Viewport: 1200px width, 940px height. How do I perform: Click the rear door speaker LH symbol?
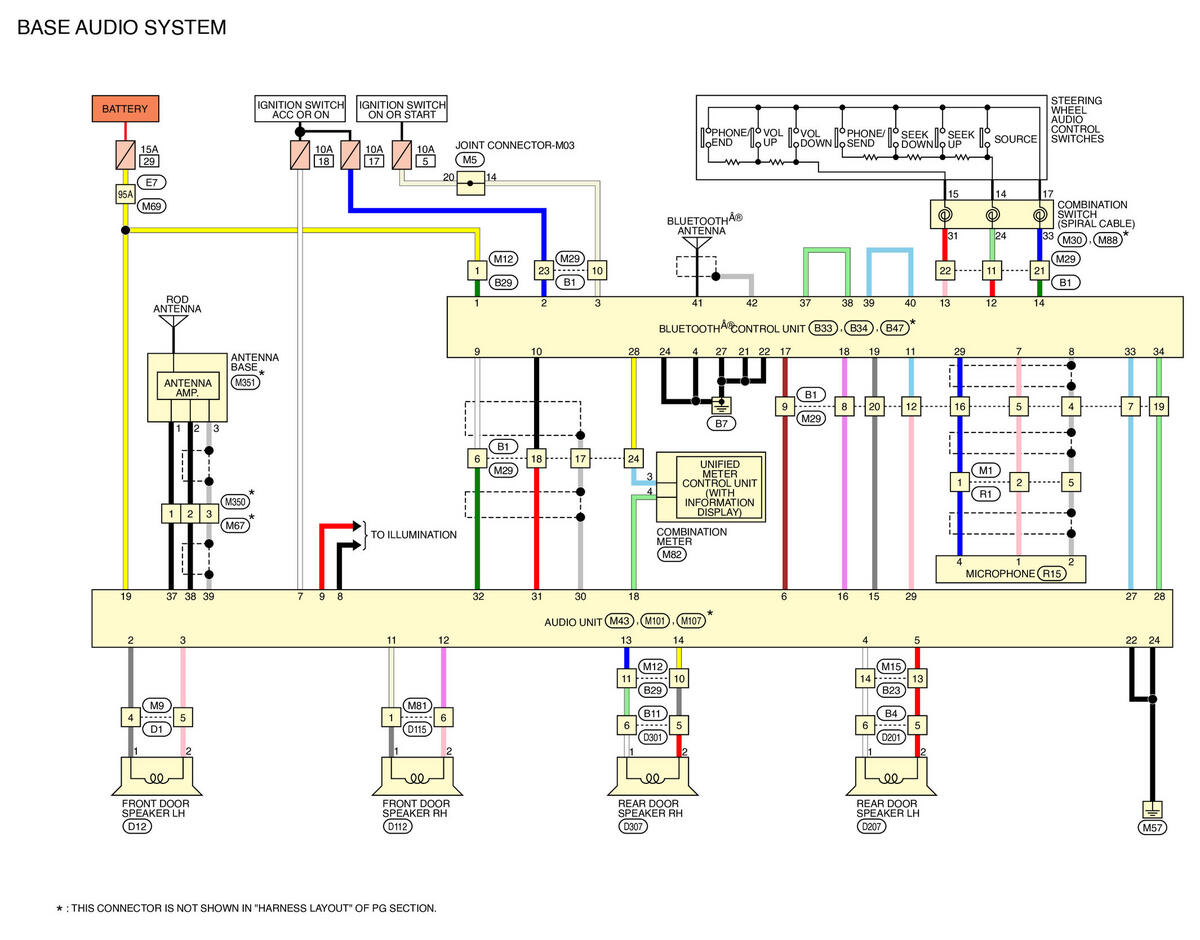893,776
